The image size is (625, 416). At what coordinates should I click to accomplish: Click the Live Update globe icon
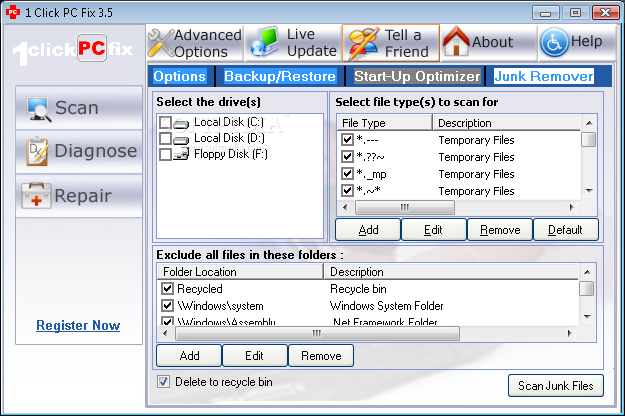point(265,42)
